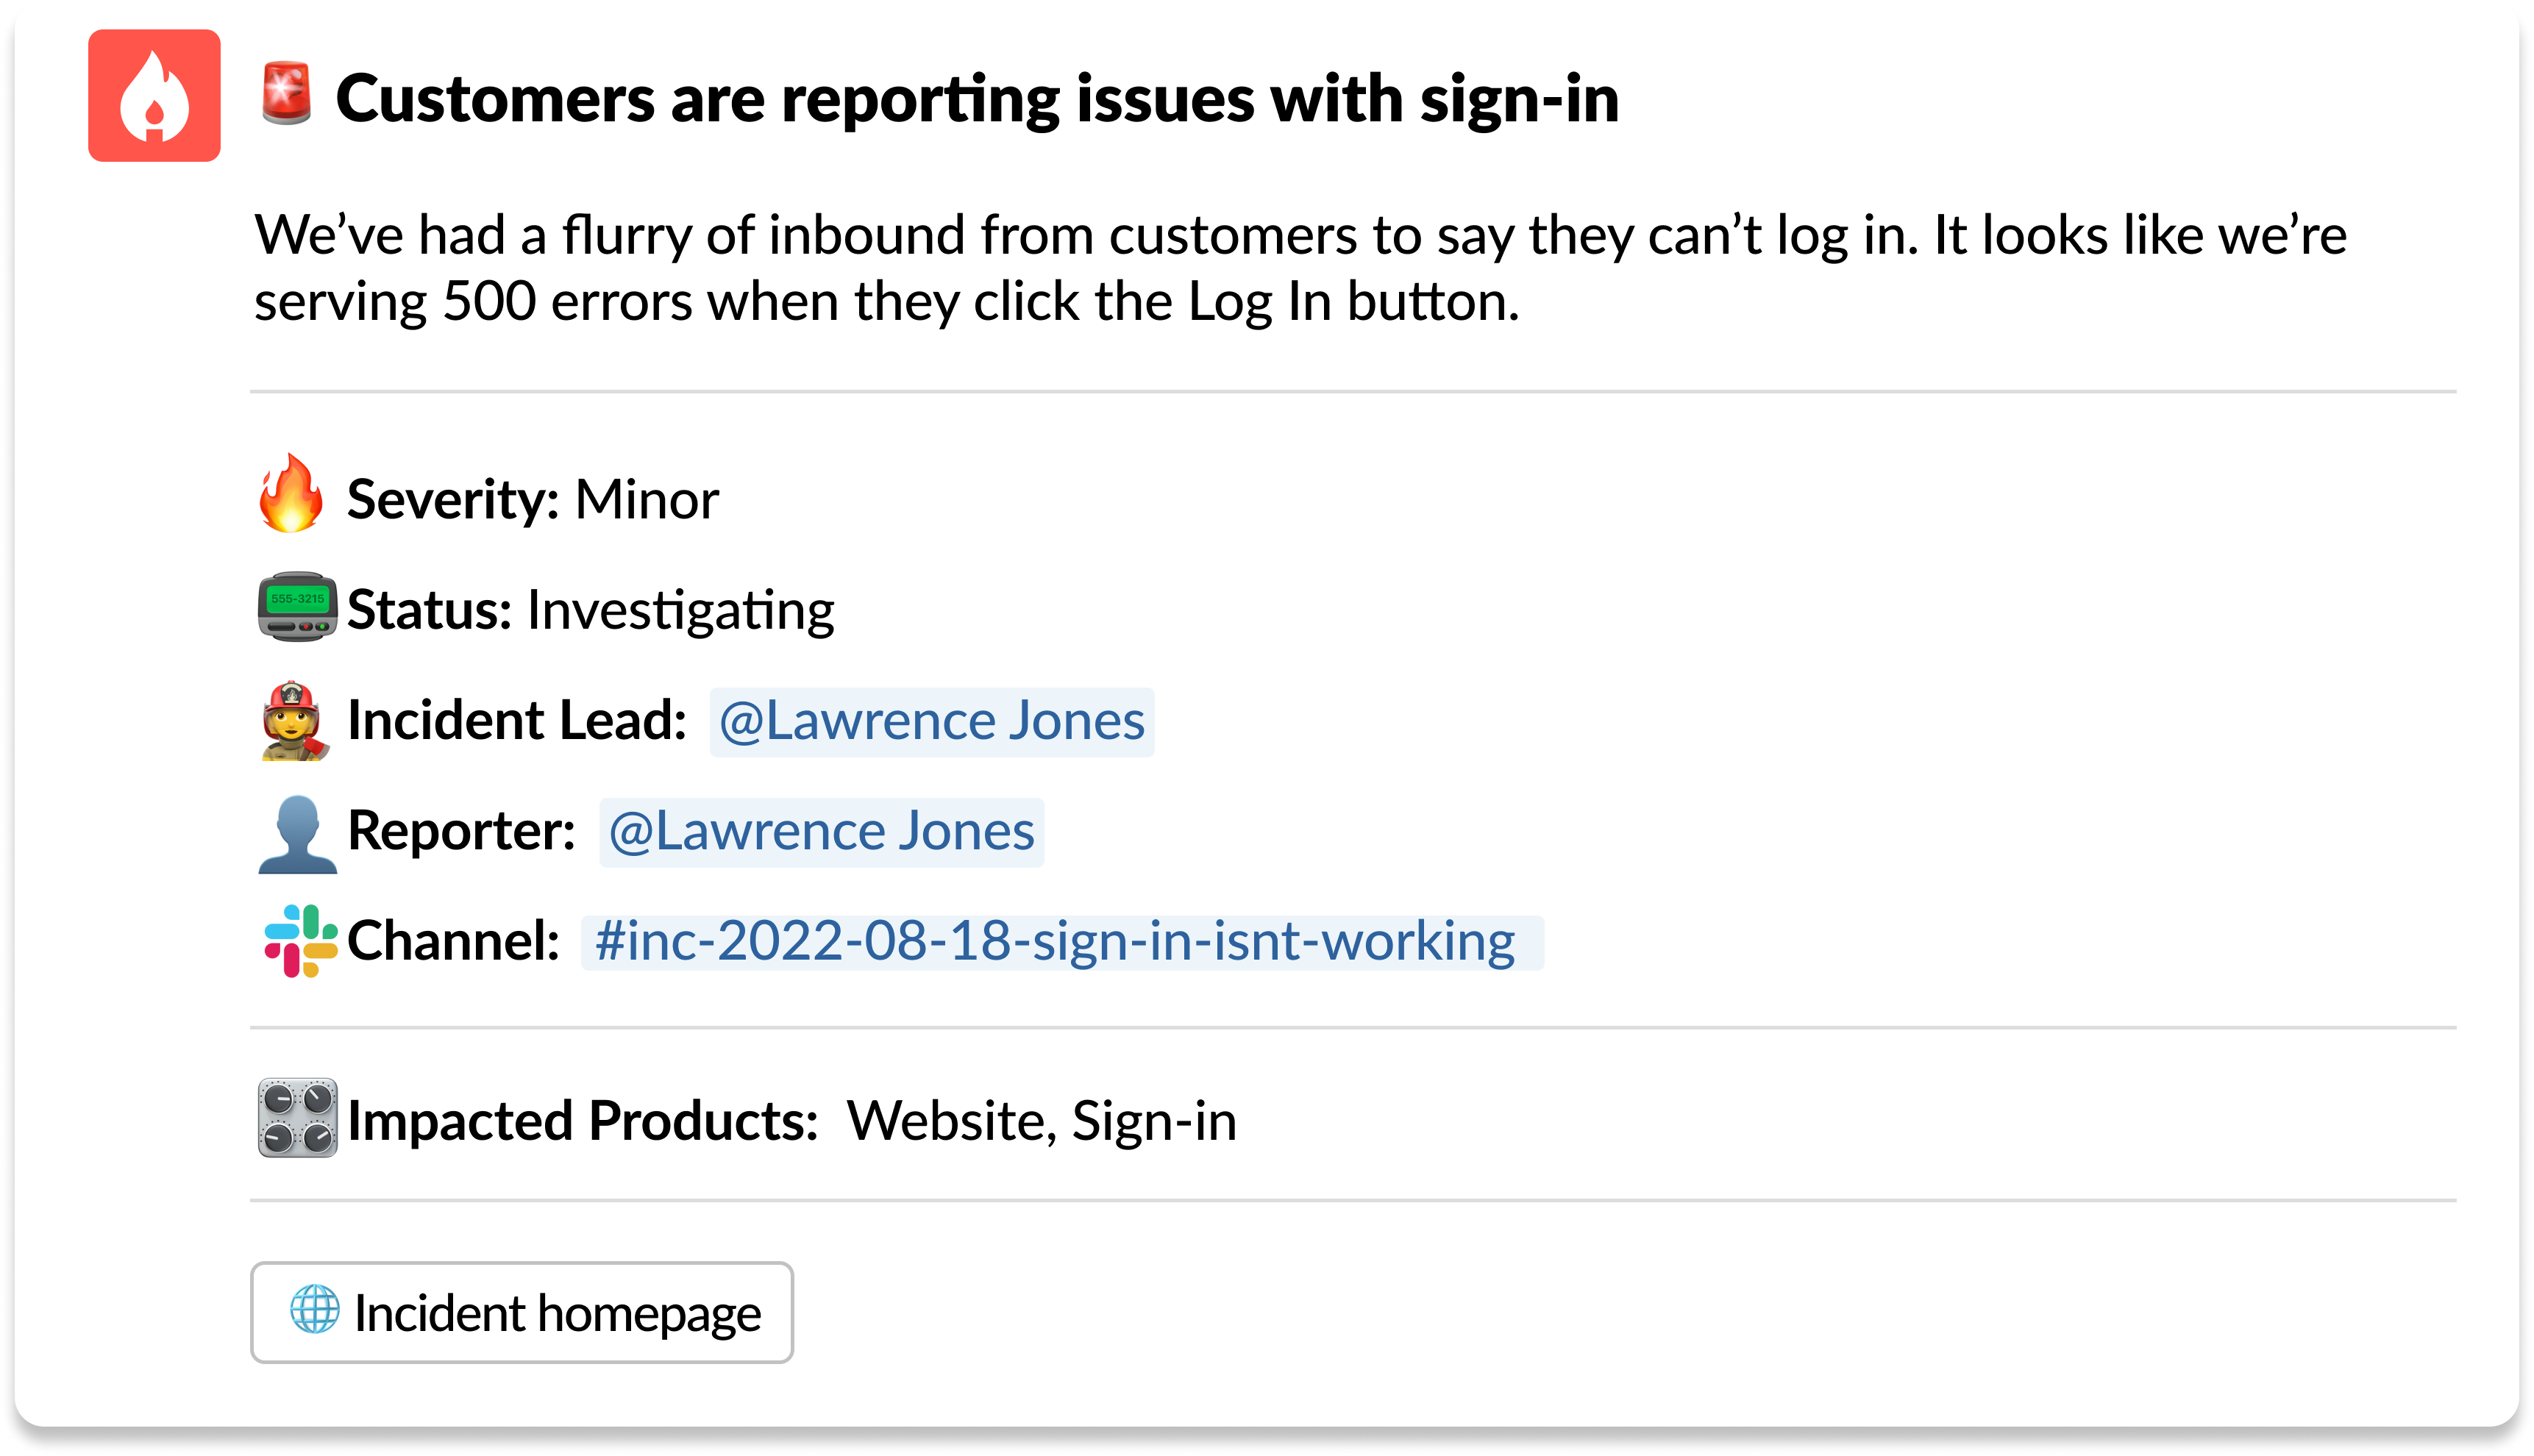Click the Incident Lead label

click(x=517, y=720)
